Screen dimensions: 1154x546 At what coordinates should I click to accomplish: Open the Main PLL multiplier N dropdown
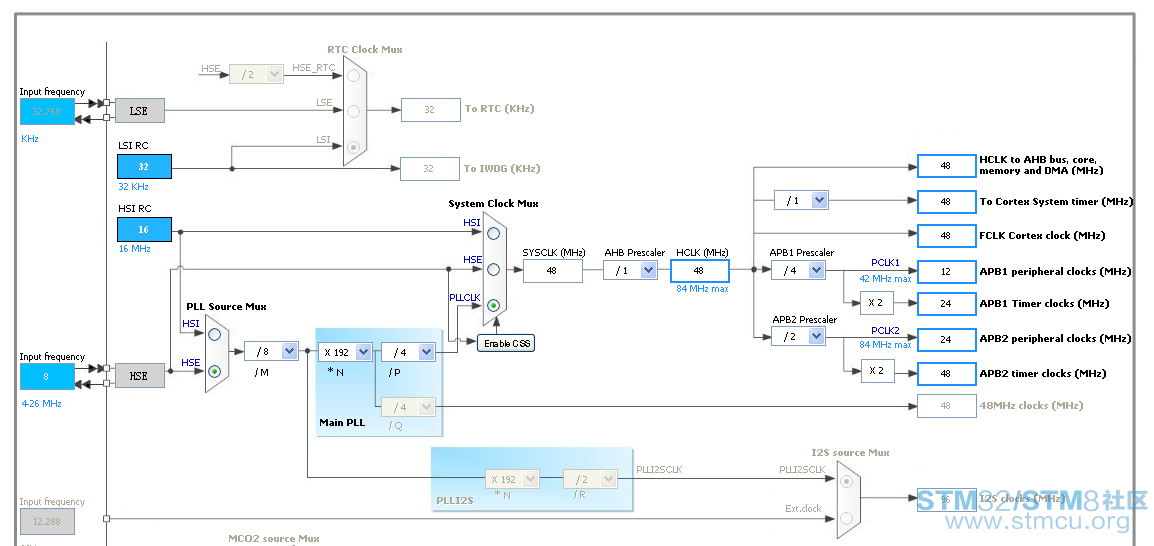point(344,352)
